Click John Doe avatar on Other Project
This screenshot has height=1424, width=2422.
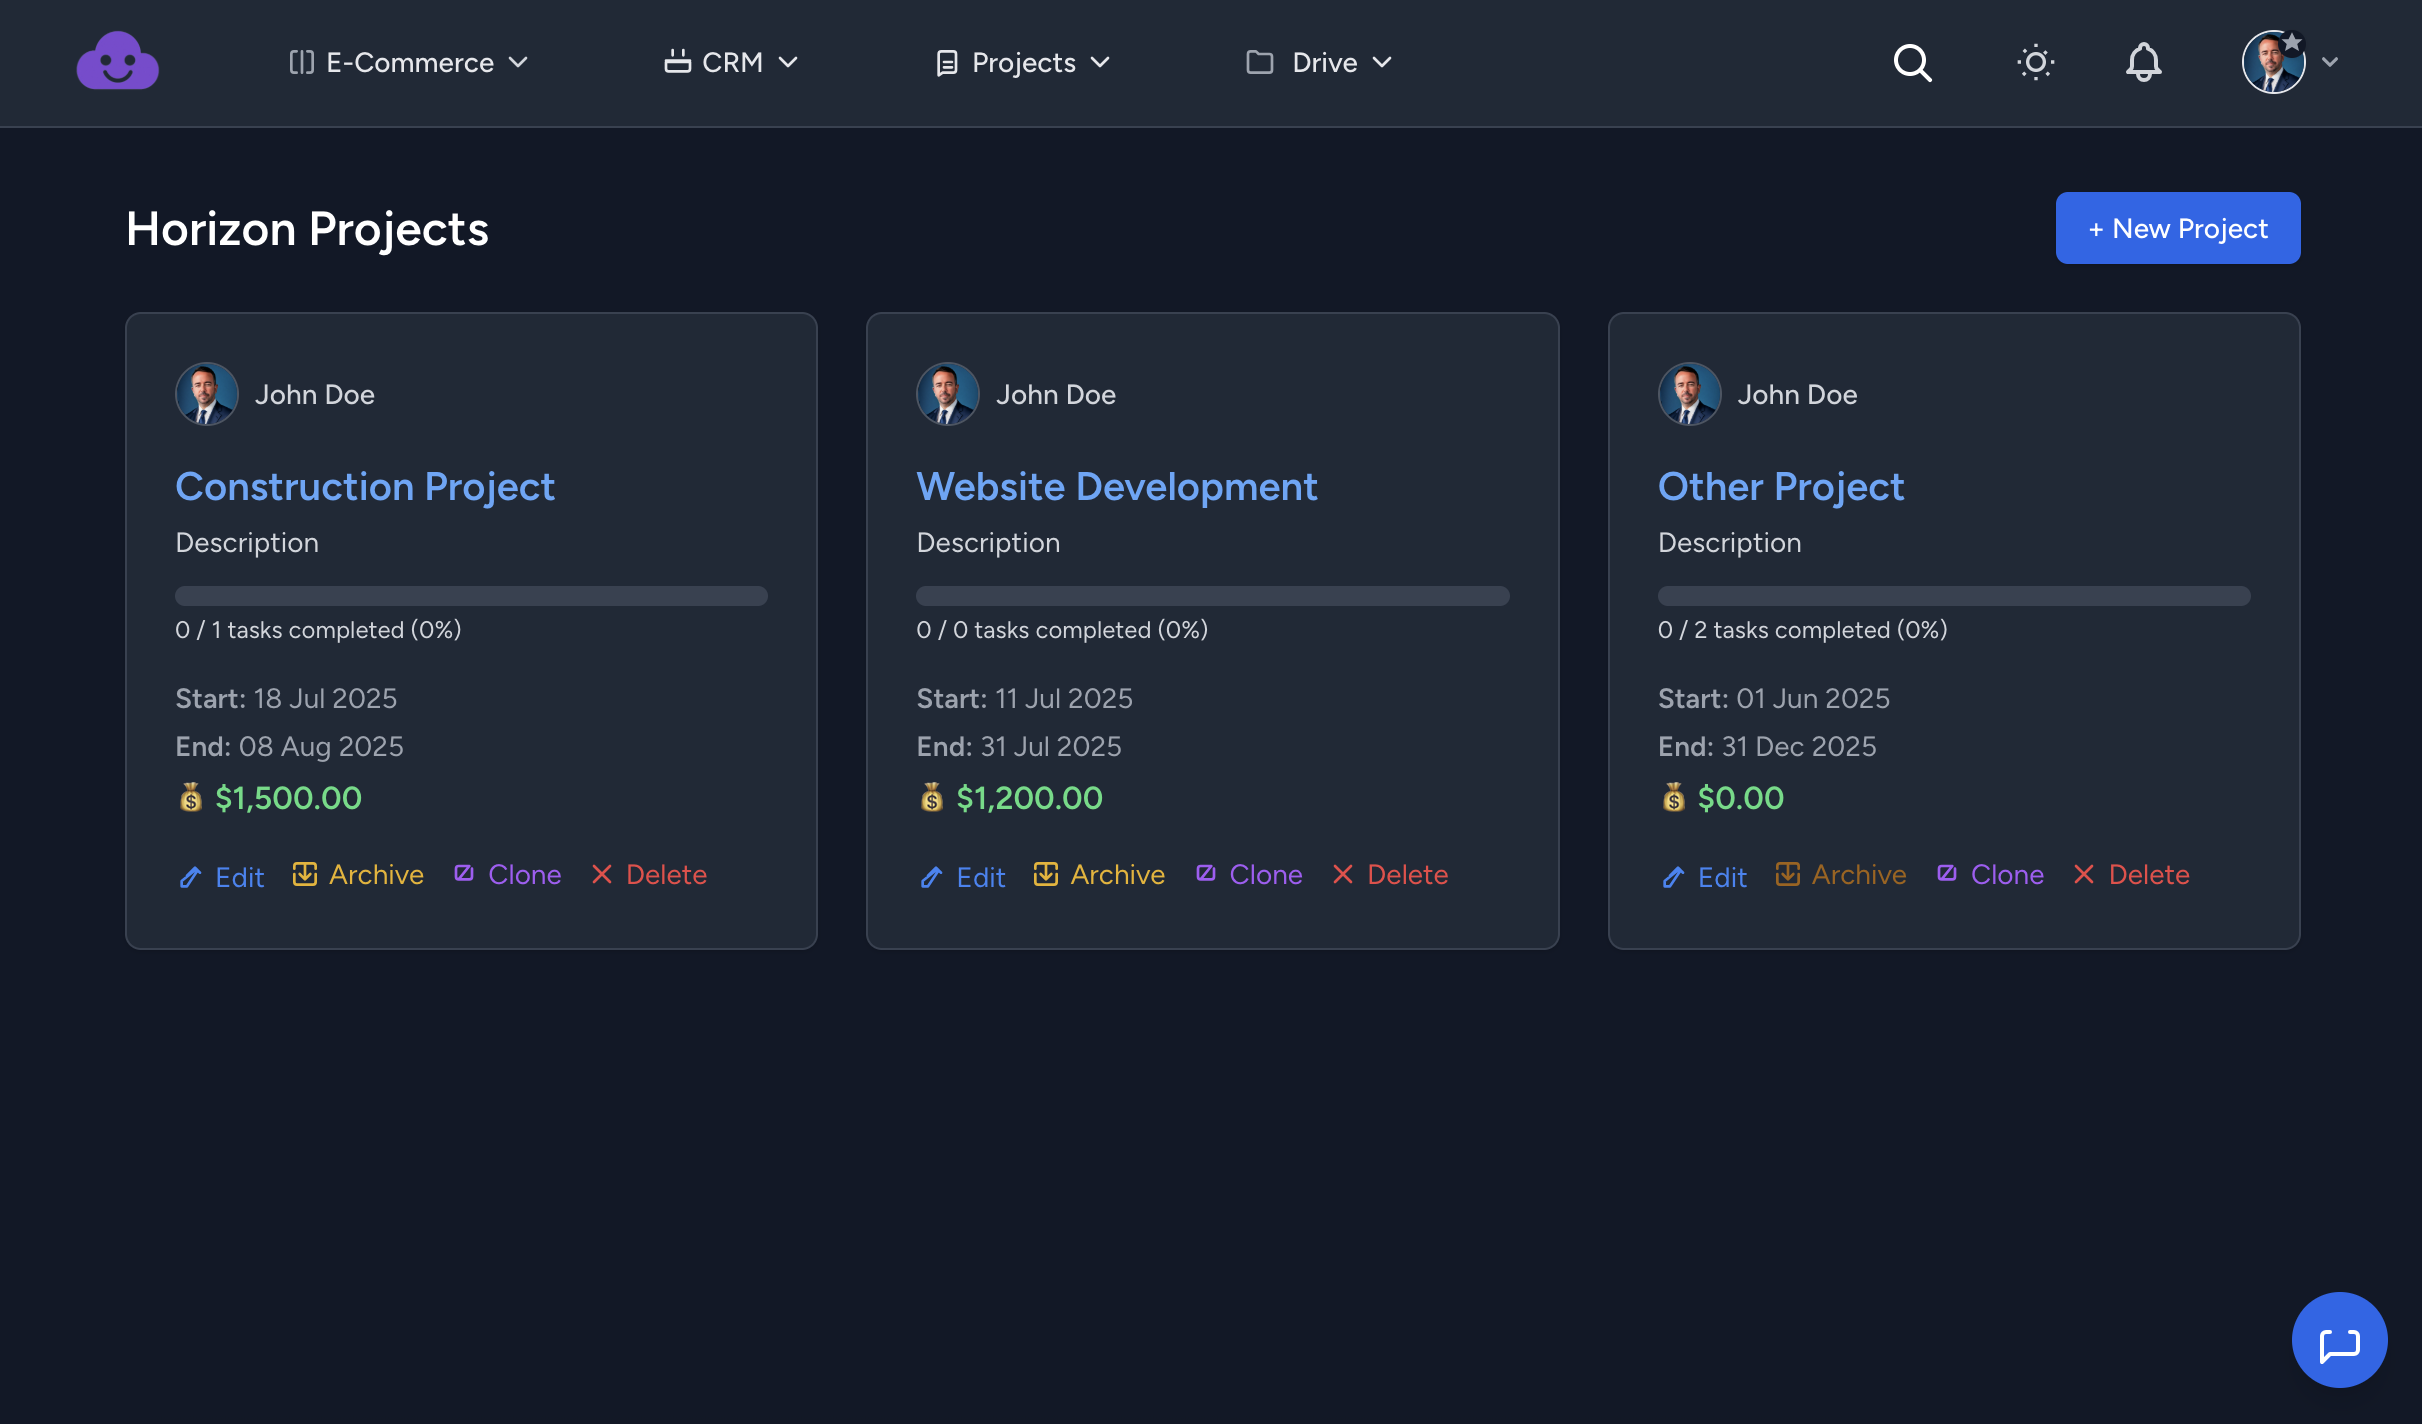click(1689, 394)
